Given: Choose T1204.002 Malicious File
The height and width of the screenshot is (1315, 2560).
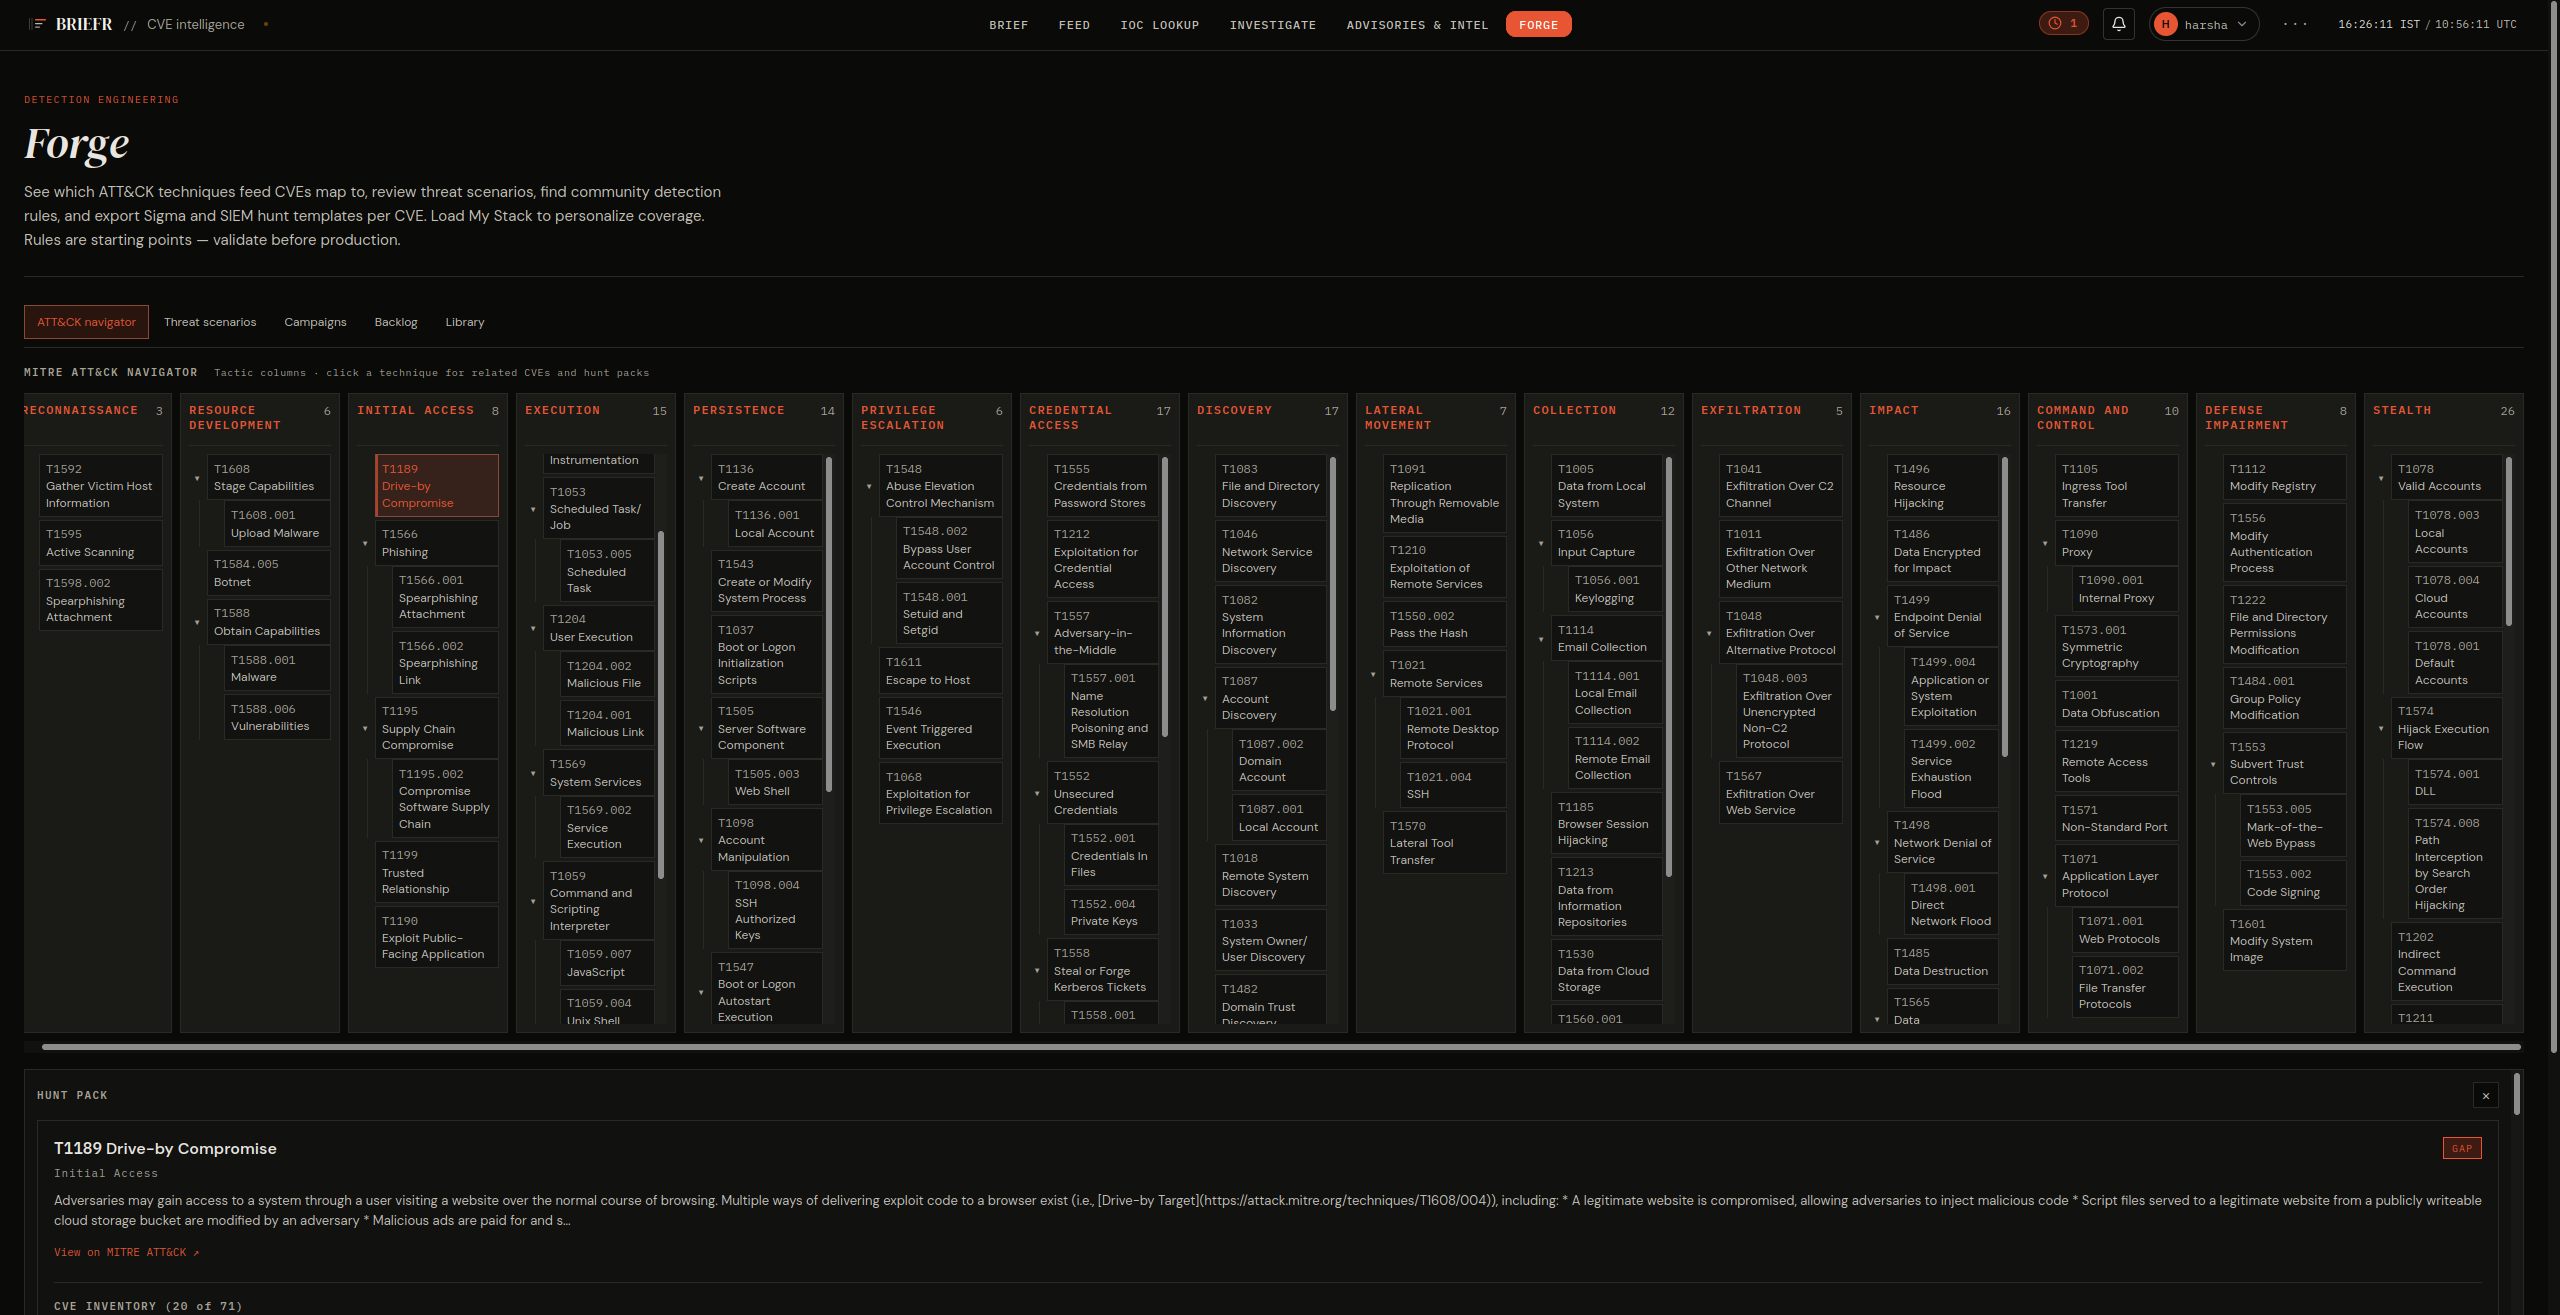Looking at the screenshot, I should (x=607, y=674).
